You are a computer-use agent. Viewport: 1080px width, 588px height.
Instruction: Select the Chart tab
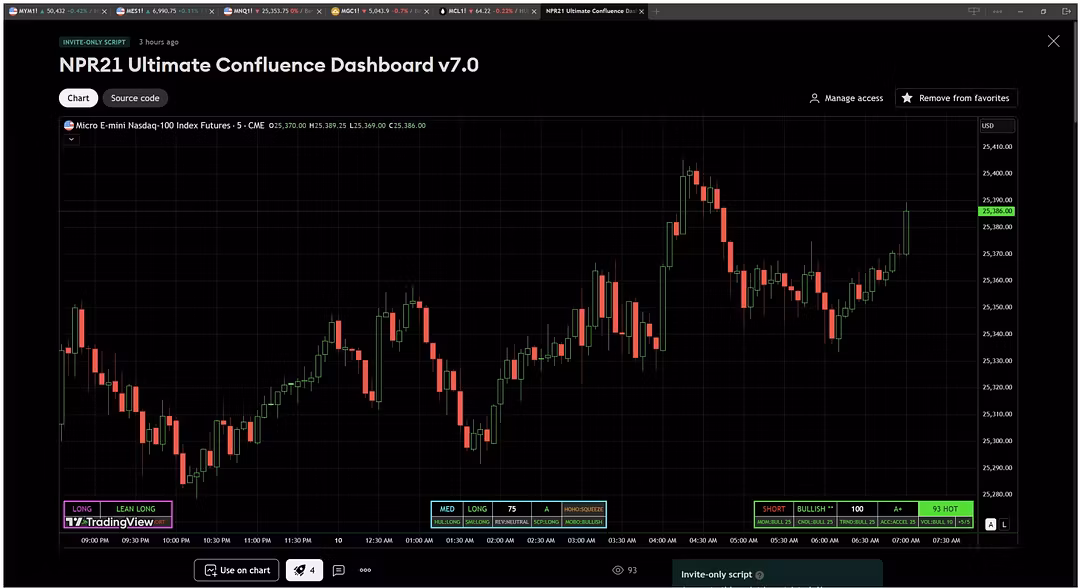click(x=78, y=98)
